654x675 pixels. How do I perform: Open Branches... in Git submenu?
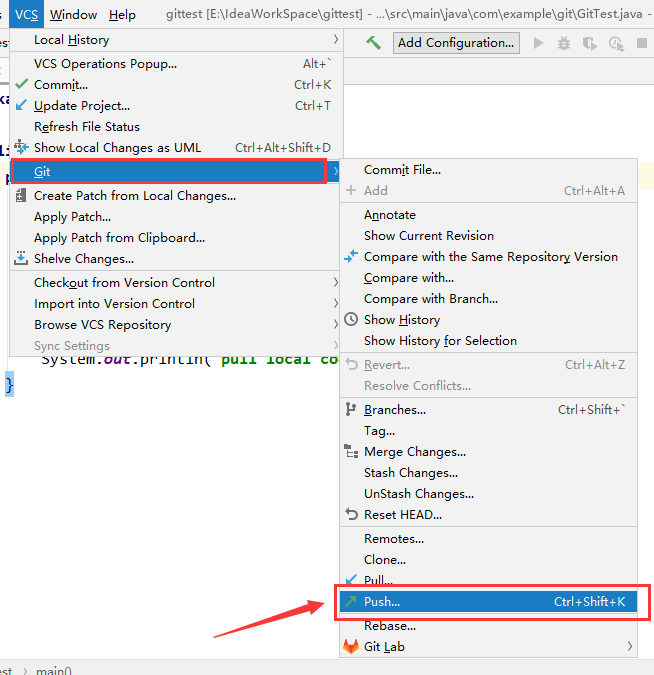488,409
